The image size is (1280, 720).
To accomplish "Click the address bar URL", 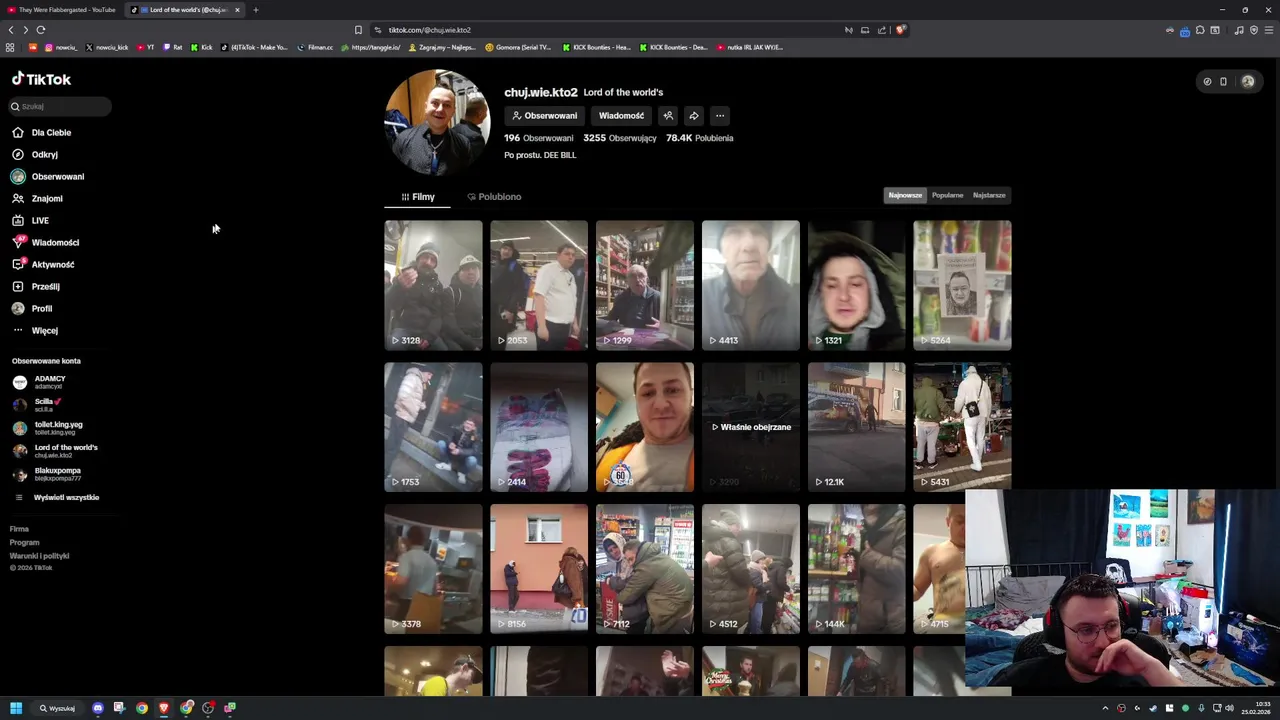I will tap(429, 30).
